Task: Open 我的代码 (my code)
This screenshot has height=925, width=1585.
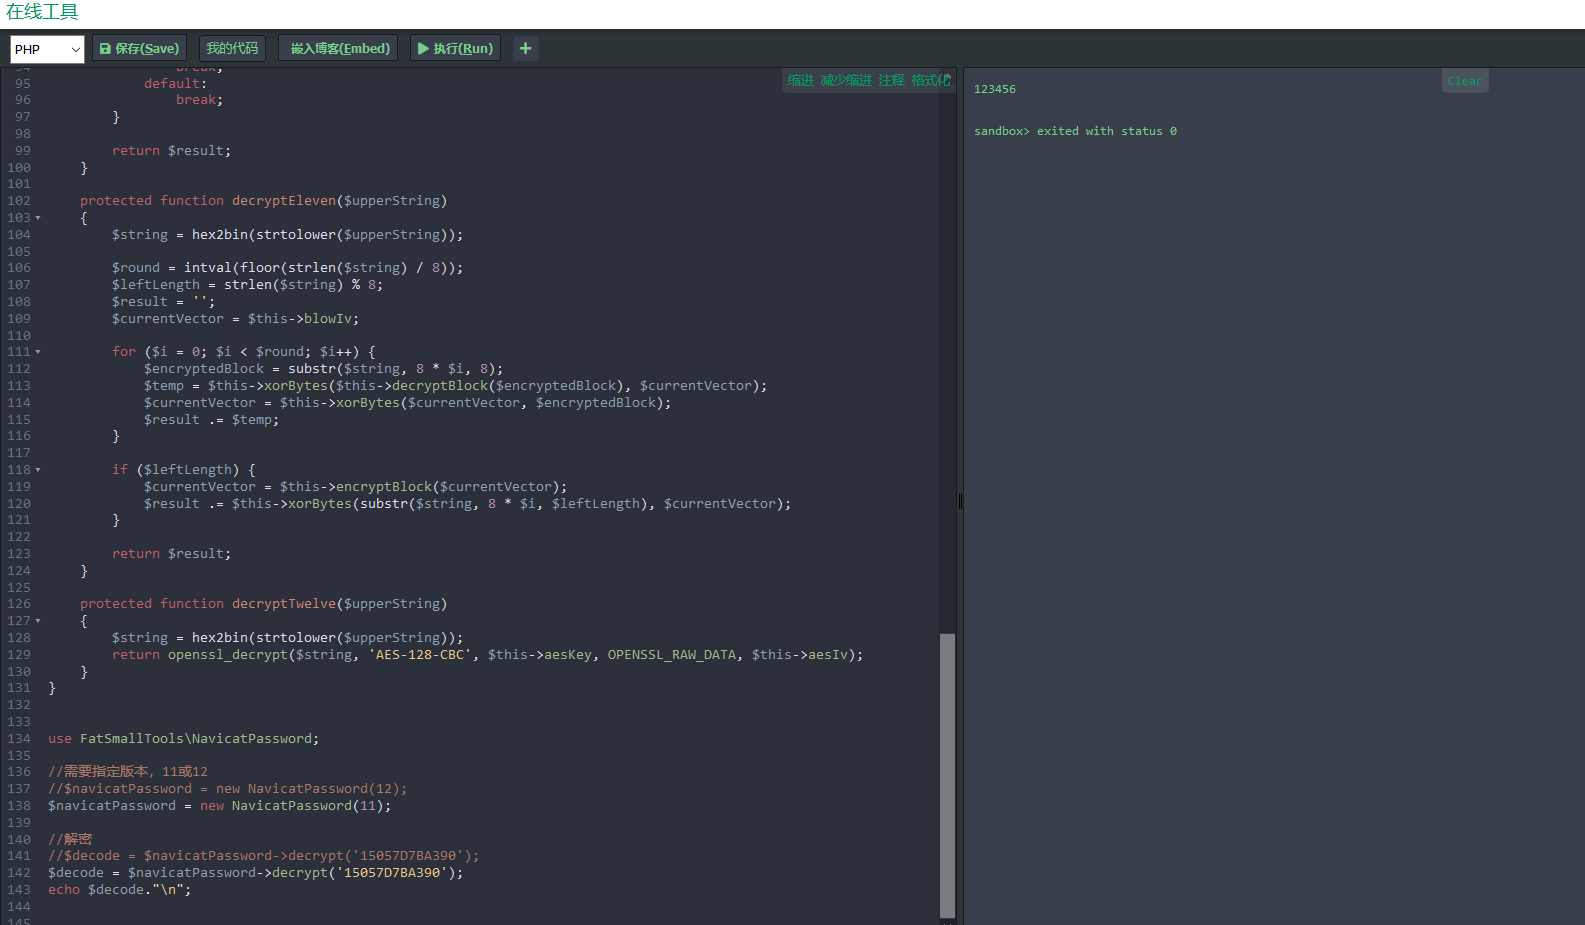Action: (x=232, y=48)
